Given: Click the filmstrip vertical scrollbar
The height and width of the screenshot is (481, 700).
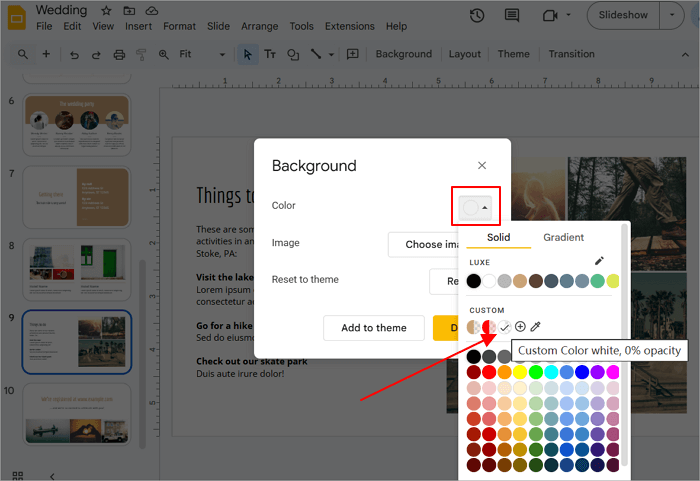Looking at the screenshot, I should 143,354.
